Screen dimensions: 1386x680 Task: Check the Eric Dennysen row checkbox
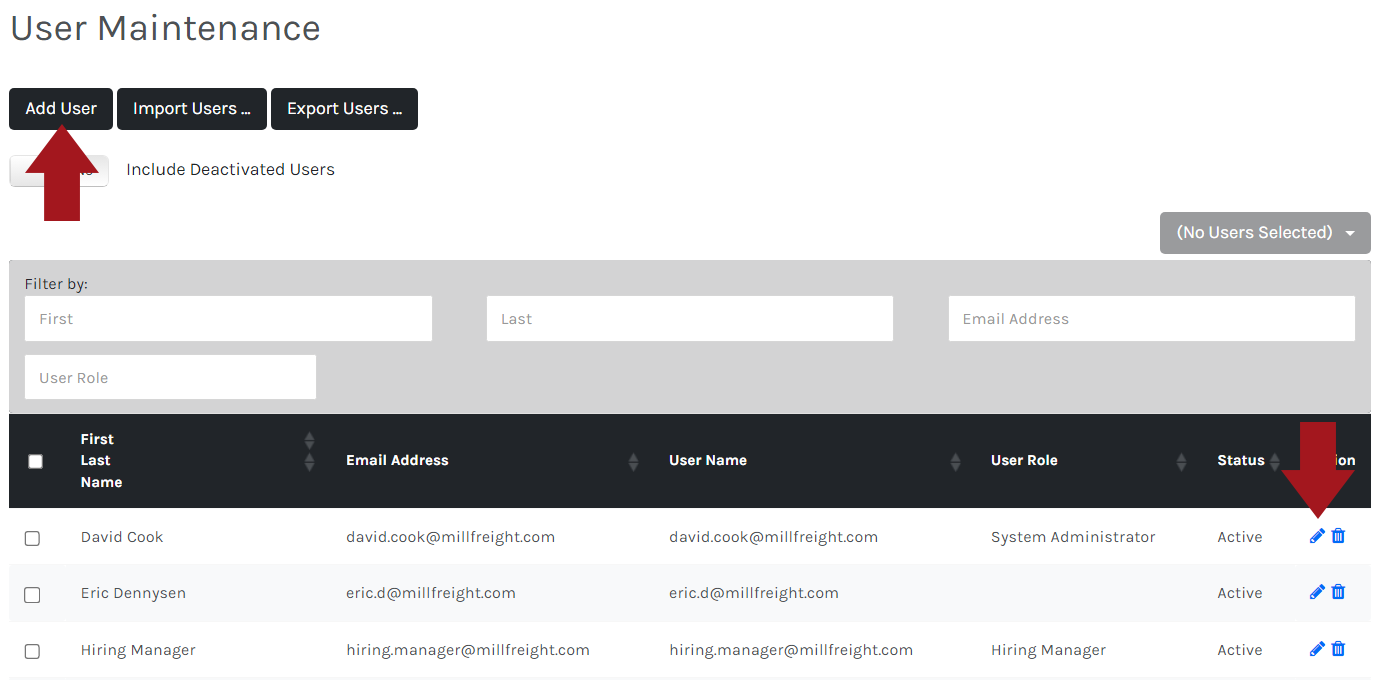(x=32, y=595)
